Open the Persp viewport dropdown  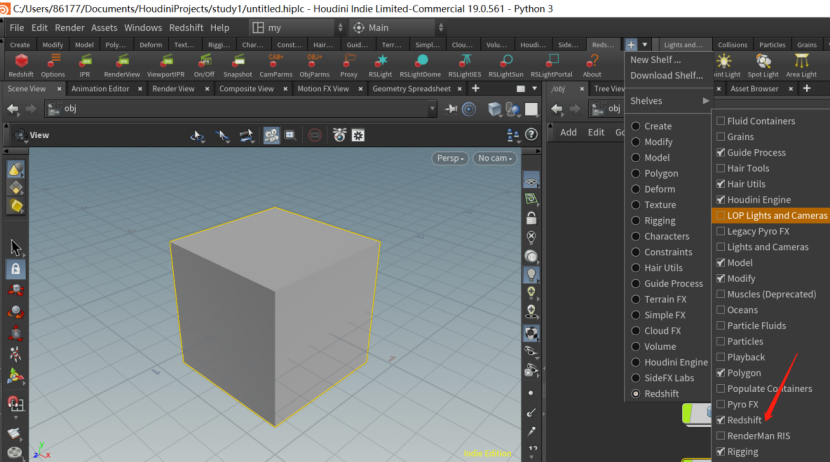450,158
